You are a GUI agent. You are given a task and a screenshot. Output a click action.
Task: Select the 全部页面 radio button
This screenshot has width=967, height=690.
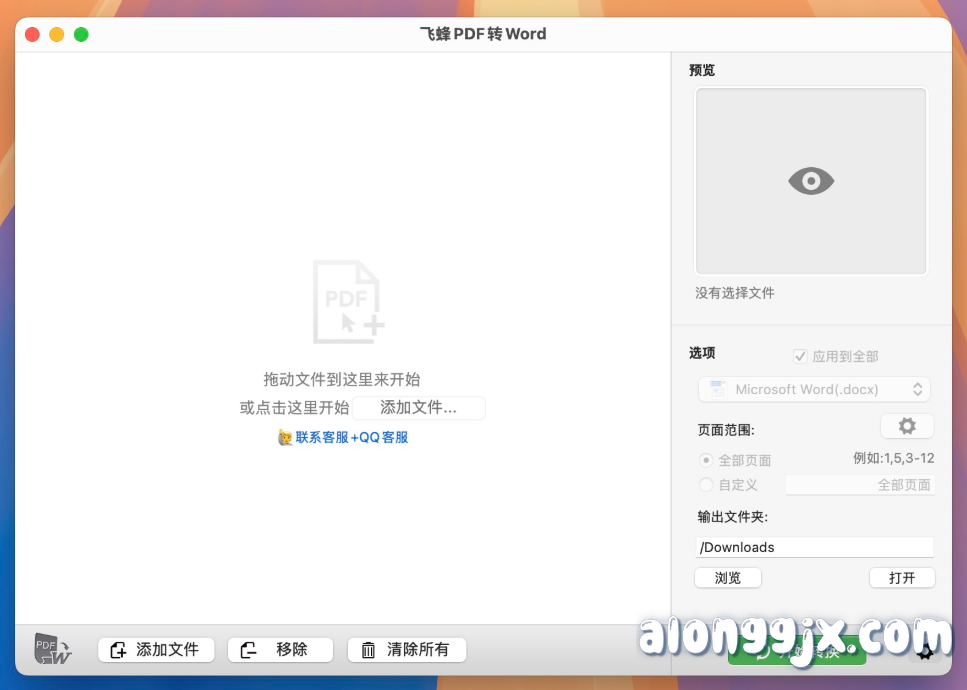(x=707, y=460)
